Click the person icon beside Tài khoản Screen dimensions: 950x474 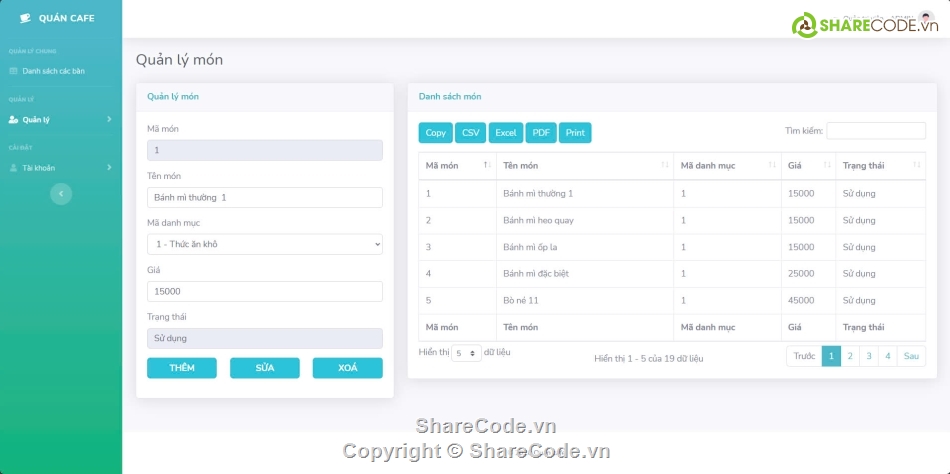pyautogui.click(x=13, y=168)
